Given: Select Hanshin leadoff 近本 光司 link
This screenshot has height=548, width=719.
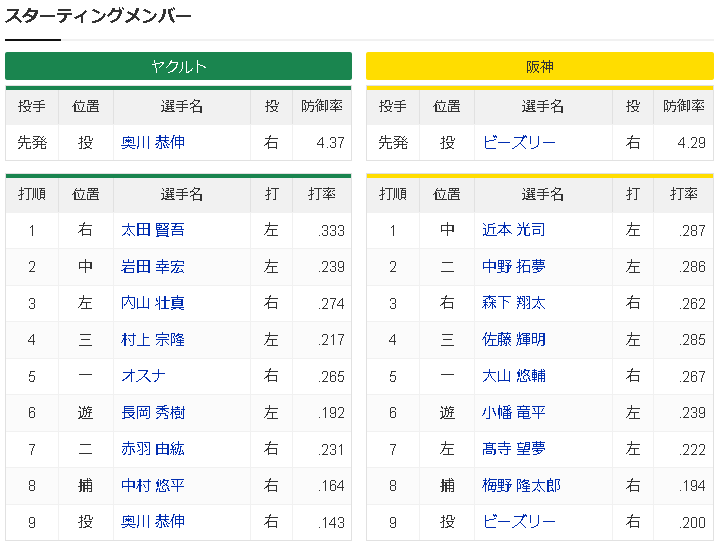Looking at the screenshot, I should (x=514, y=230).
